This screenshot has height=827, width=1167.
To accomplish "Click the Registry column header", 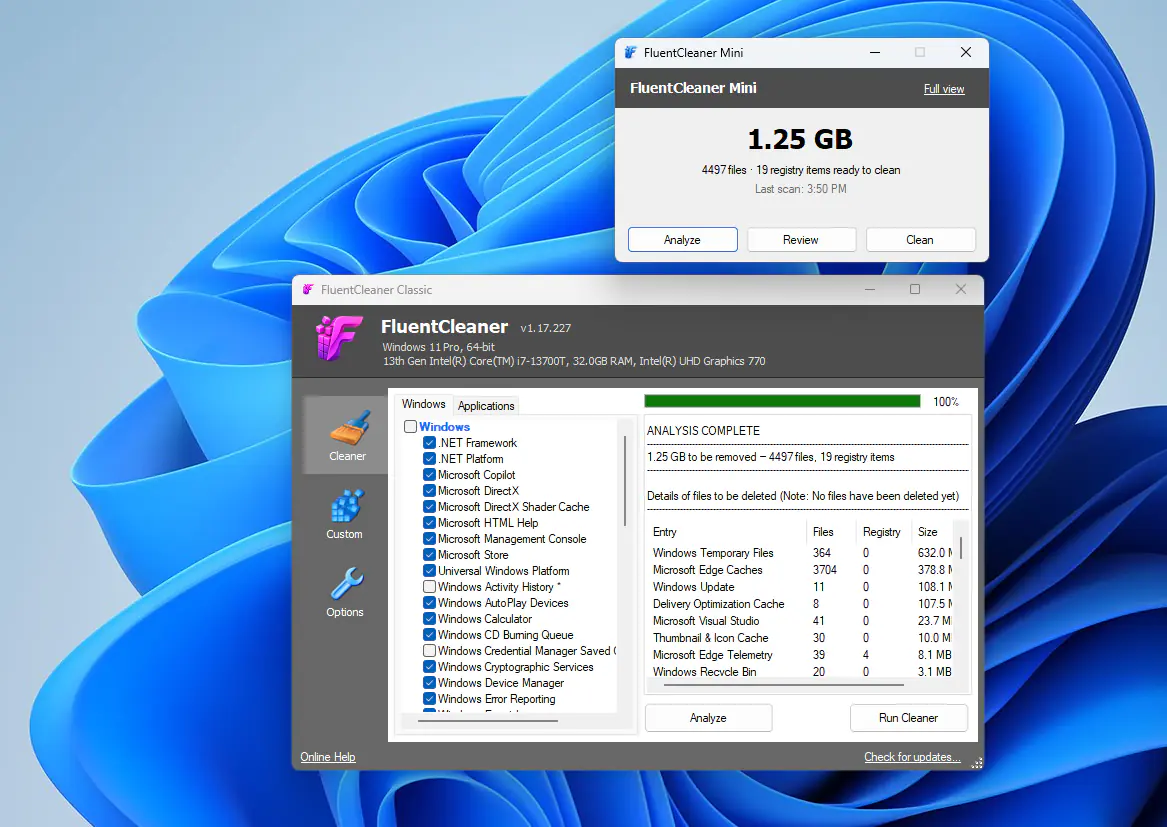I will click(881, 531).
